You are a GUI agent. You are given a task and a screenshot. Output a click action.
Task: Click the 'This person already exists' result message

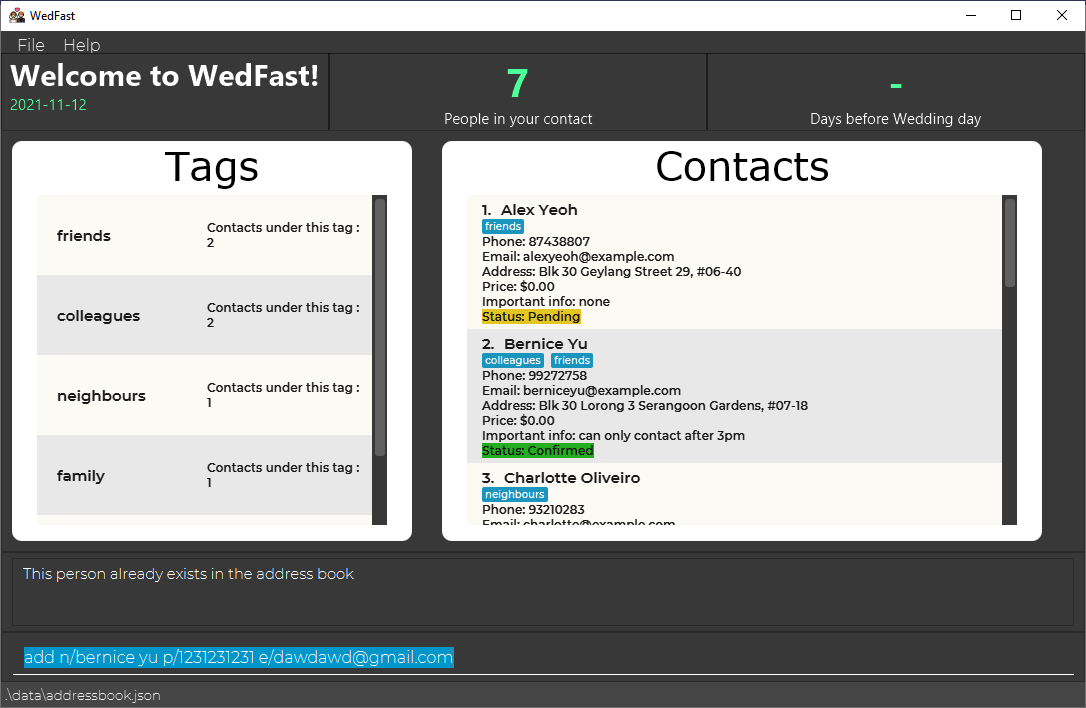[x=188, y=574]
